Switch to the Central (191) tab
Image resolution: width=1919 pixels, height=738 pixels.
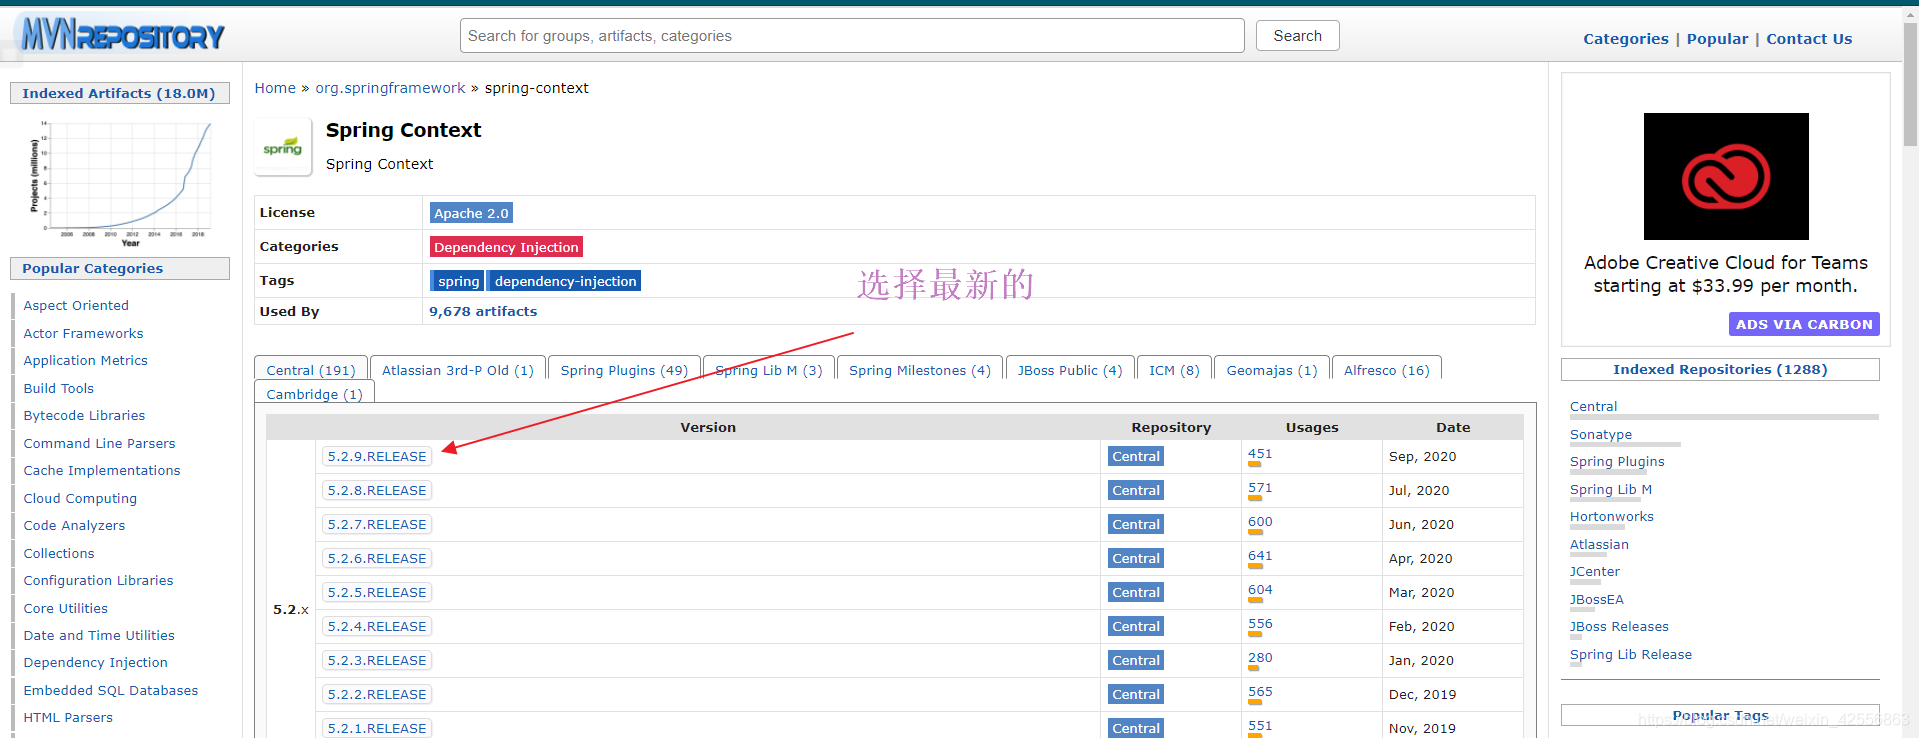(311, 370)
